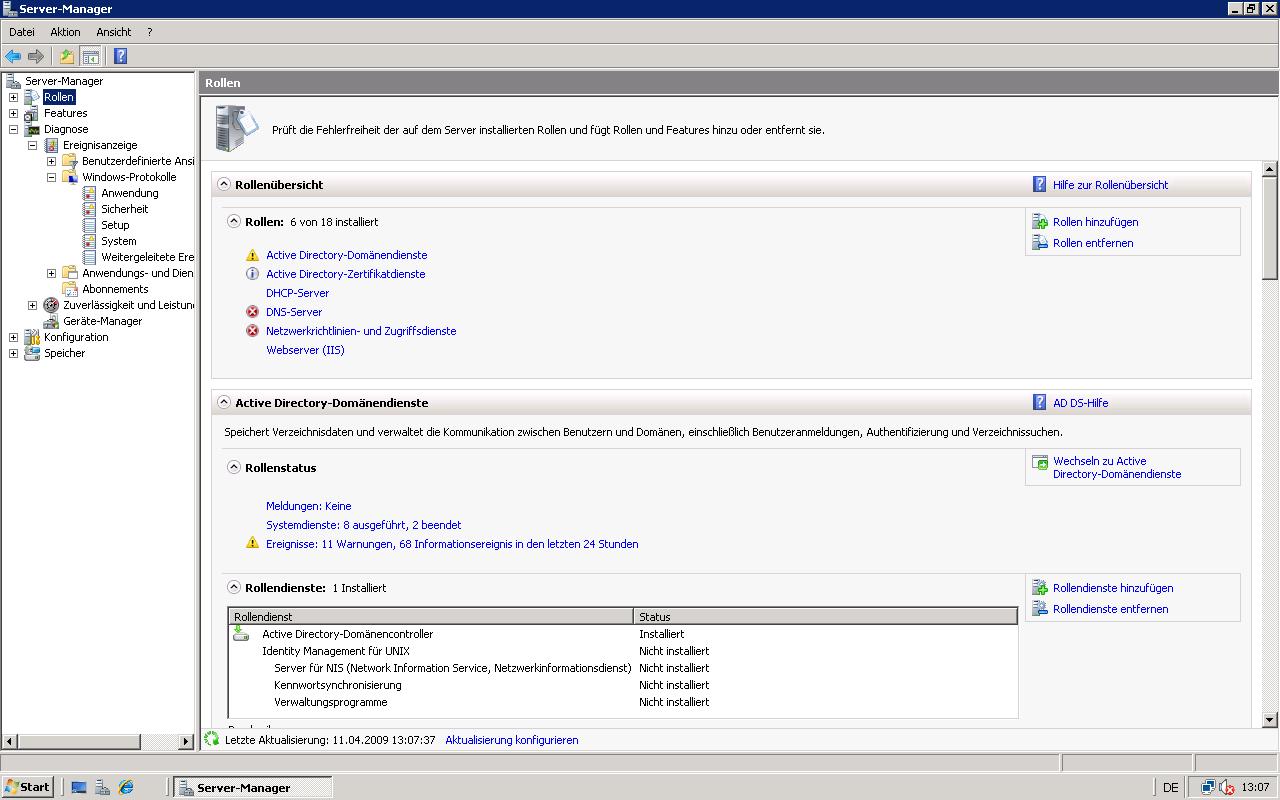Click the Status column header

pyautogui.click(x=825, y=617)
